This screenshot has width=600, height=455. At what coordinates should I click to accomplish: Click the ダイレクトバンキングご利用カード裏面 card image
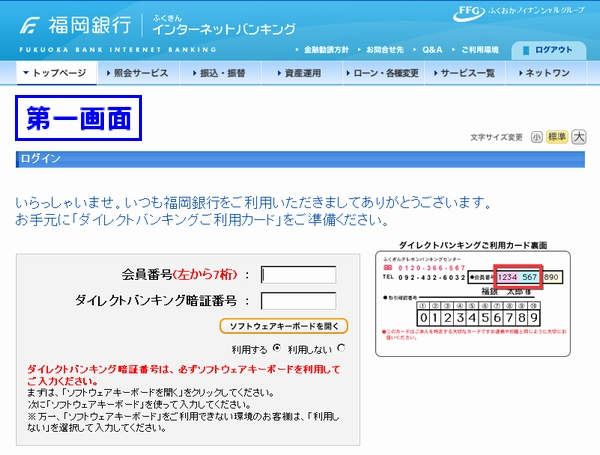(473, 303)
